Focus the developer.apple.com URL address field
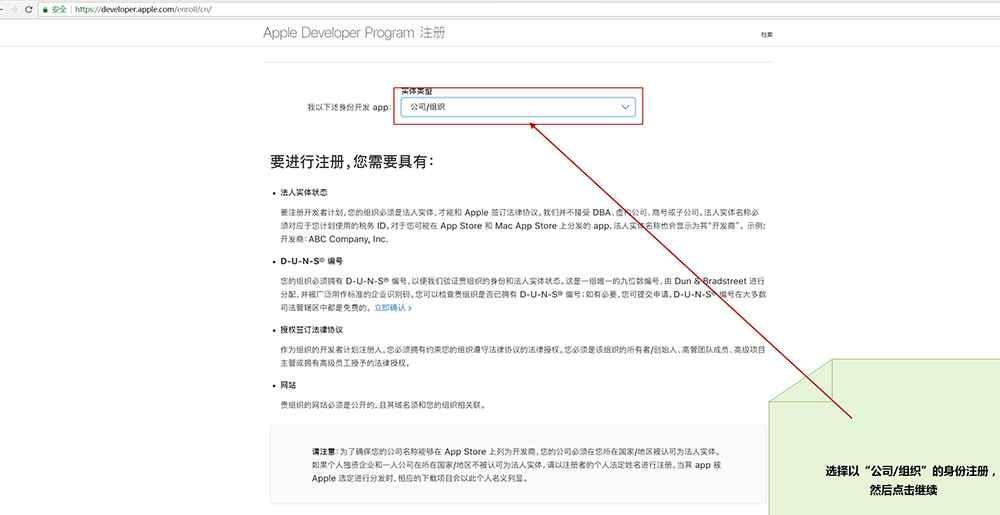This screenshot has width=1000, height=515. point(150,9)
